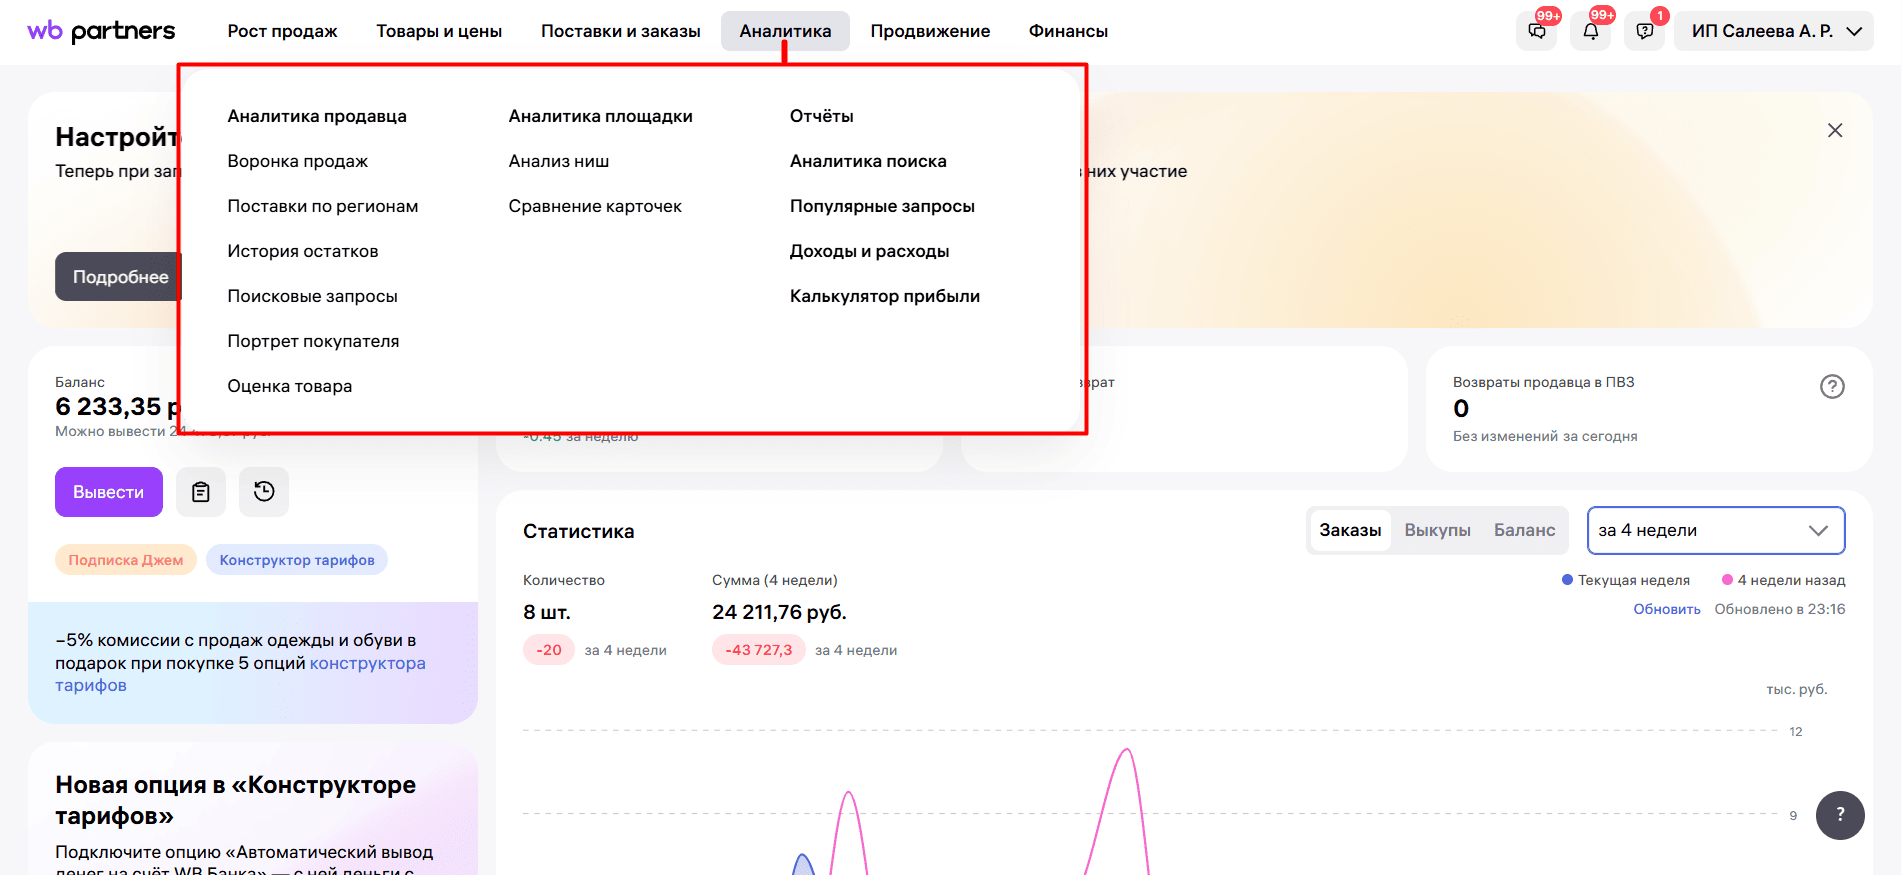1902x875 pixels.
Task: Open Рост продаж menu
Action: (x=282, y=31)
